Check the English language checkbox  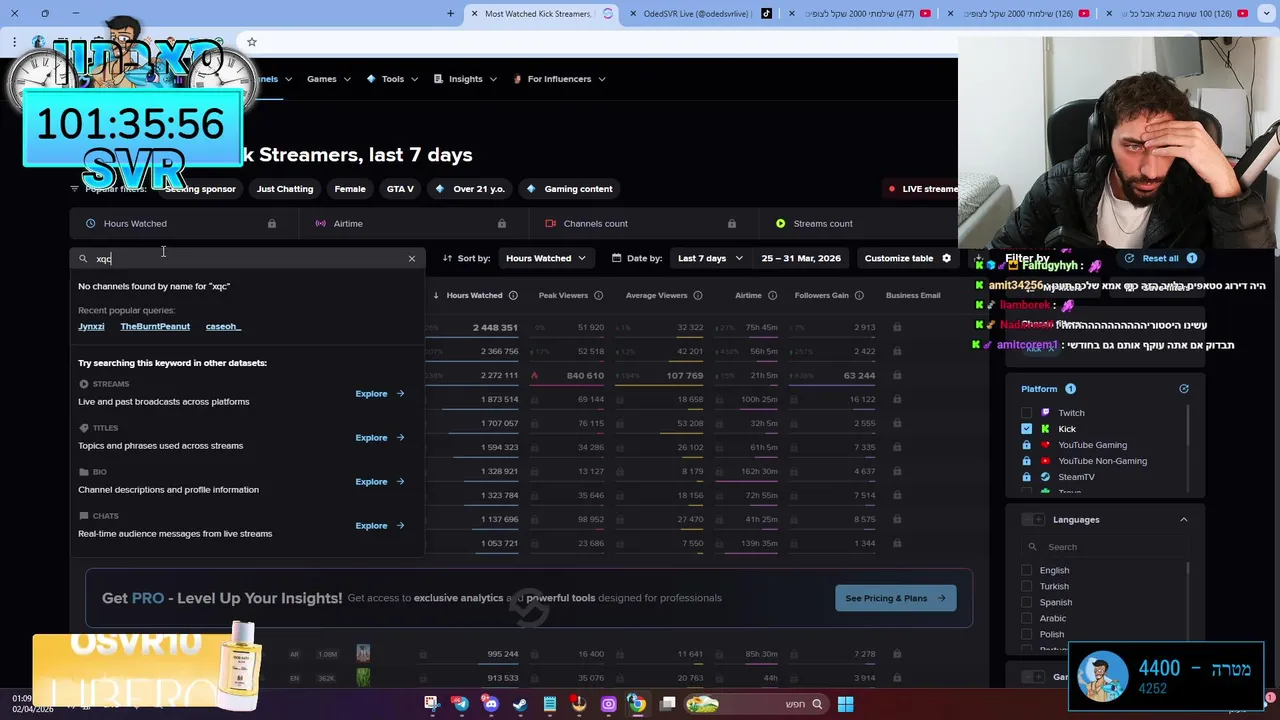[1026, 570]
